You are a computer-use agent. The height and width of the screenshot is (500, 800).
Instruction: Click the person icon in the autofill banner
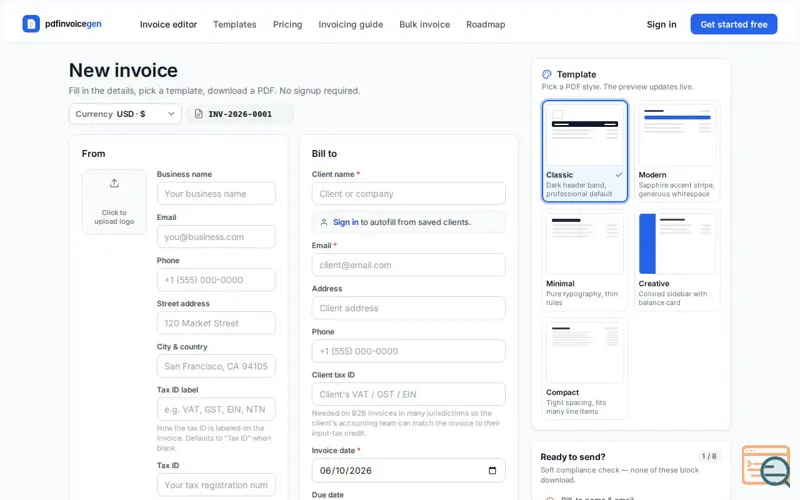pyautogui.click(x=323, y=222)
